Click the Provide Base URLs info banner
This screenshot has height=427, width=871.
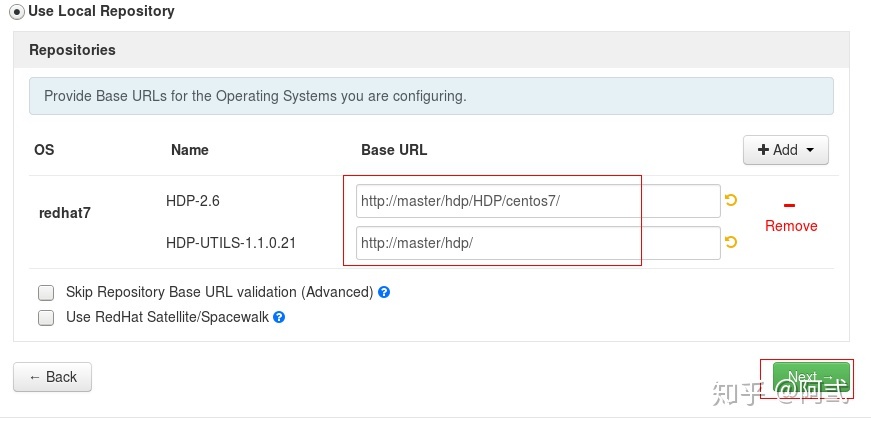click(431, 96)
